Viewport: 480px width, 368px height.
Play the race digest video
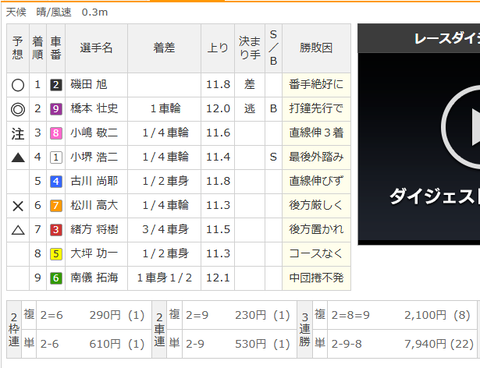click(x=463, y=127)
